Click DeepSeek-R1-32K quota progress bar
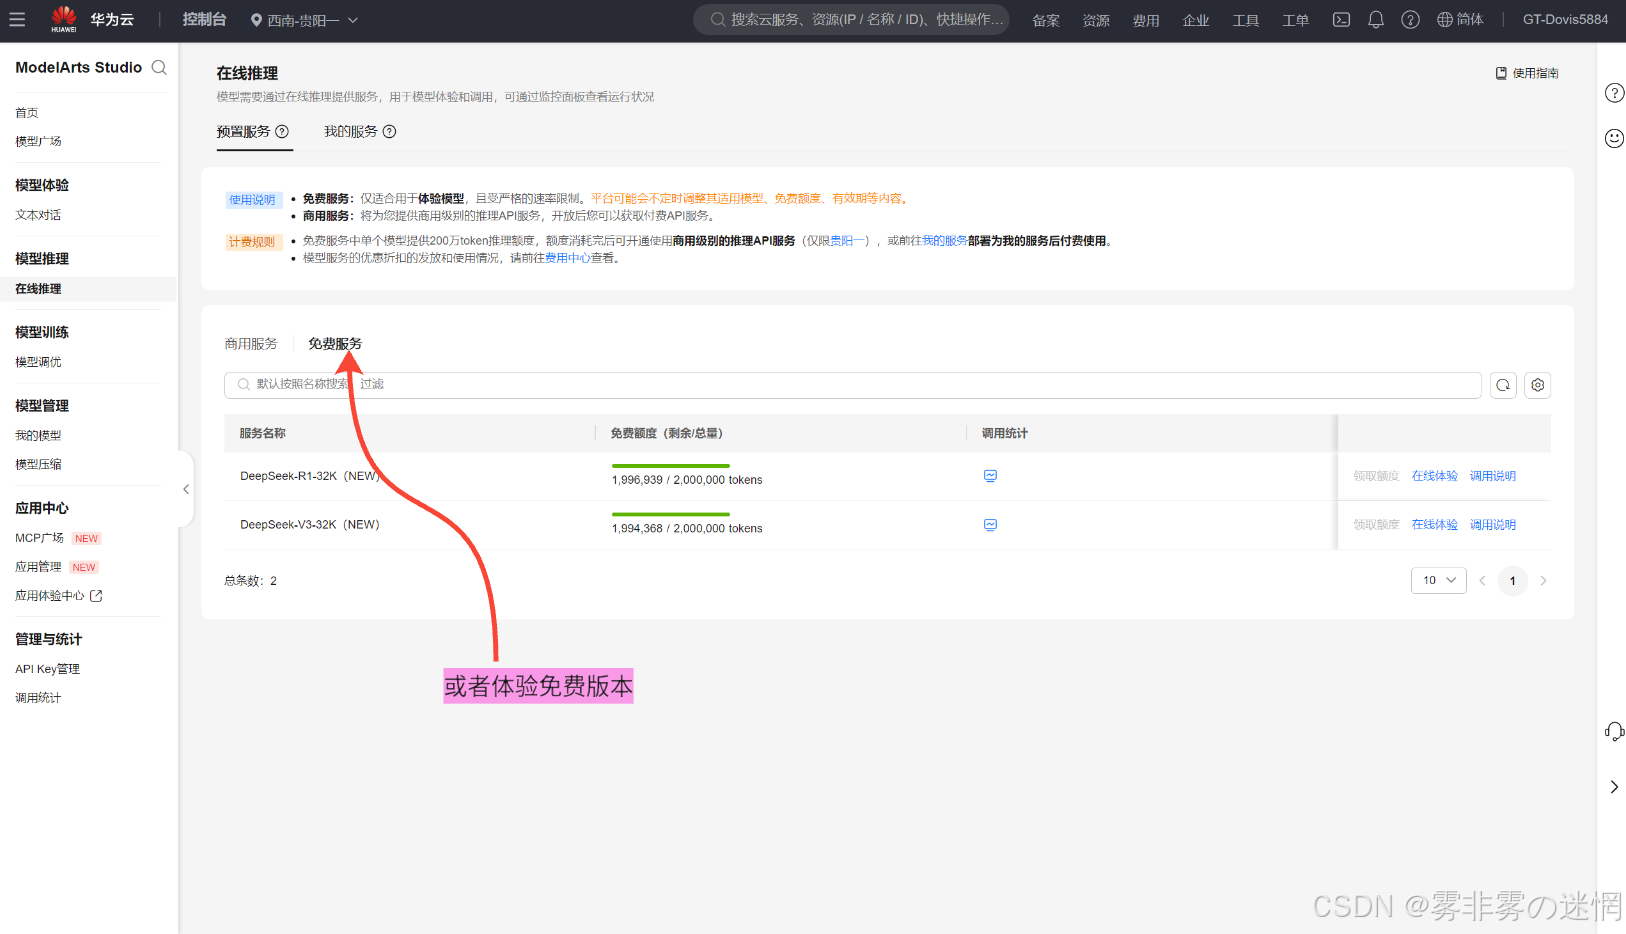1626x934 pixels. coord(671,466)
